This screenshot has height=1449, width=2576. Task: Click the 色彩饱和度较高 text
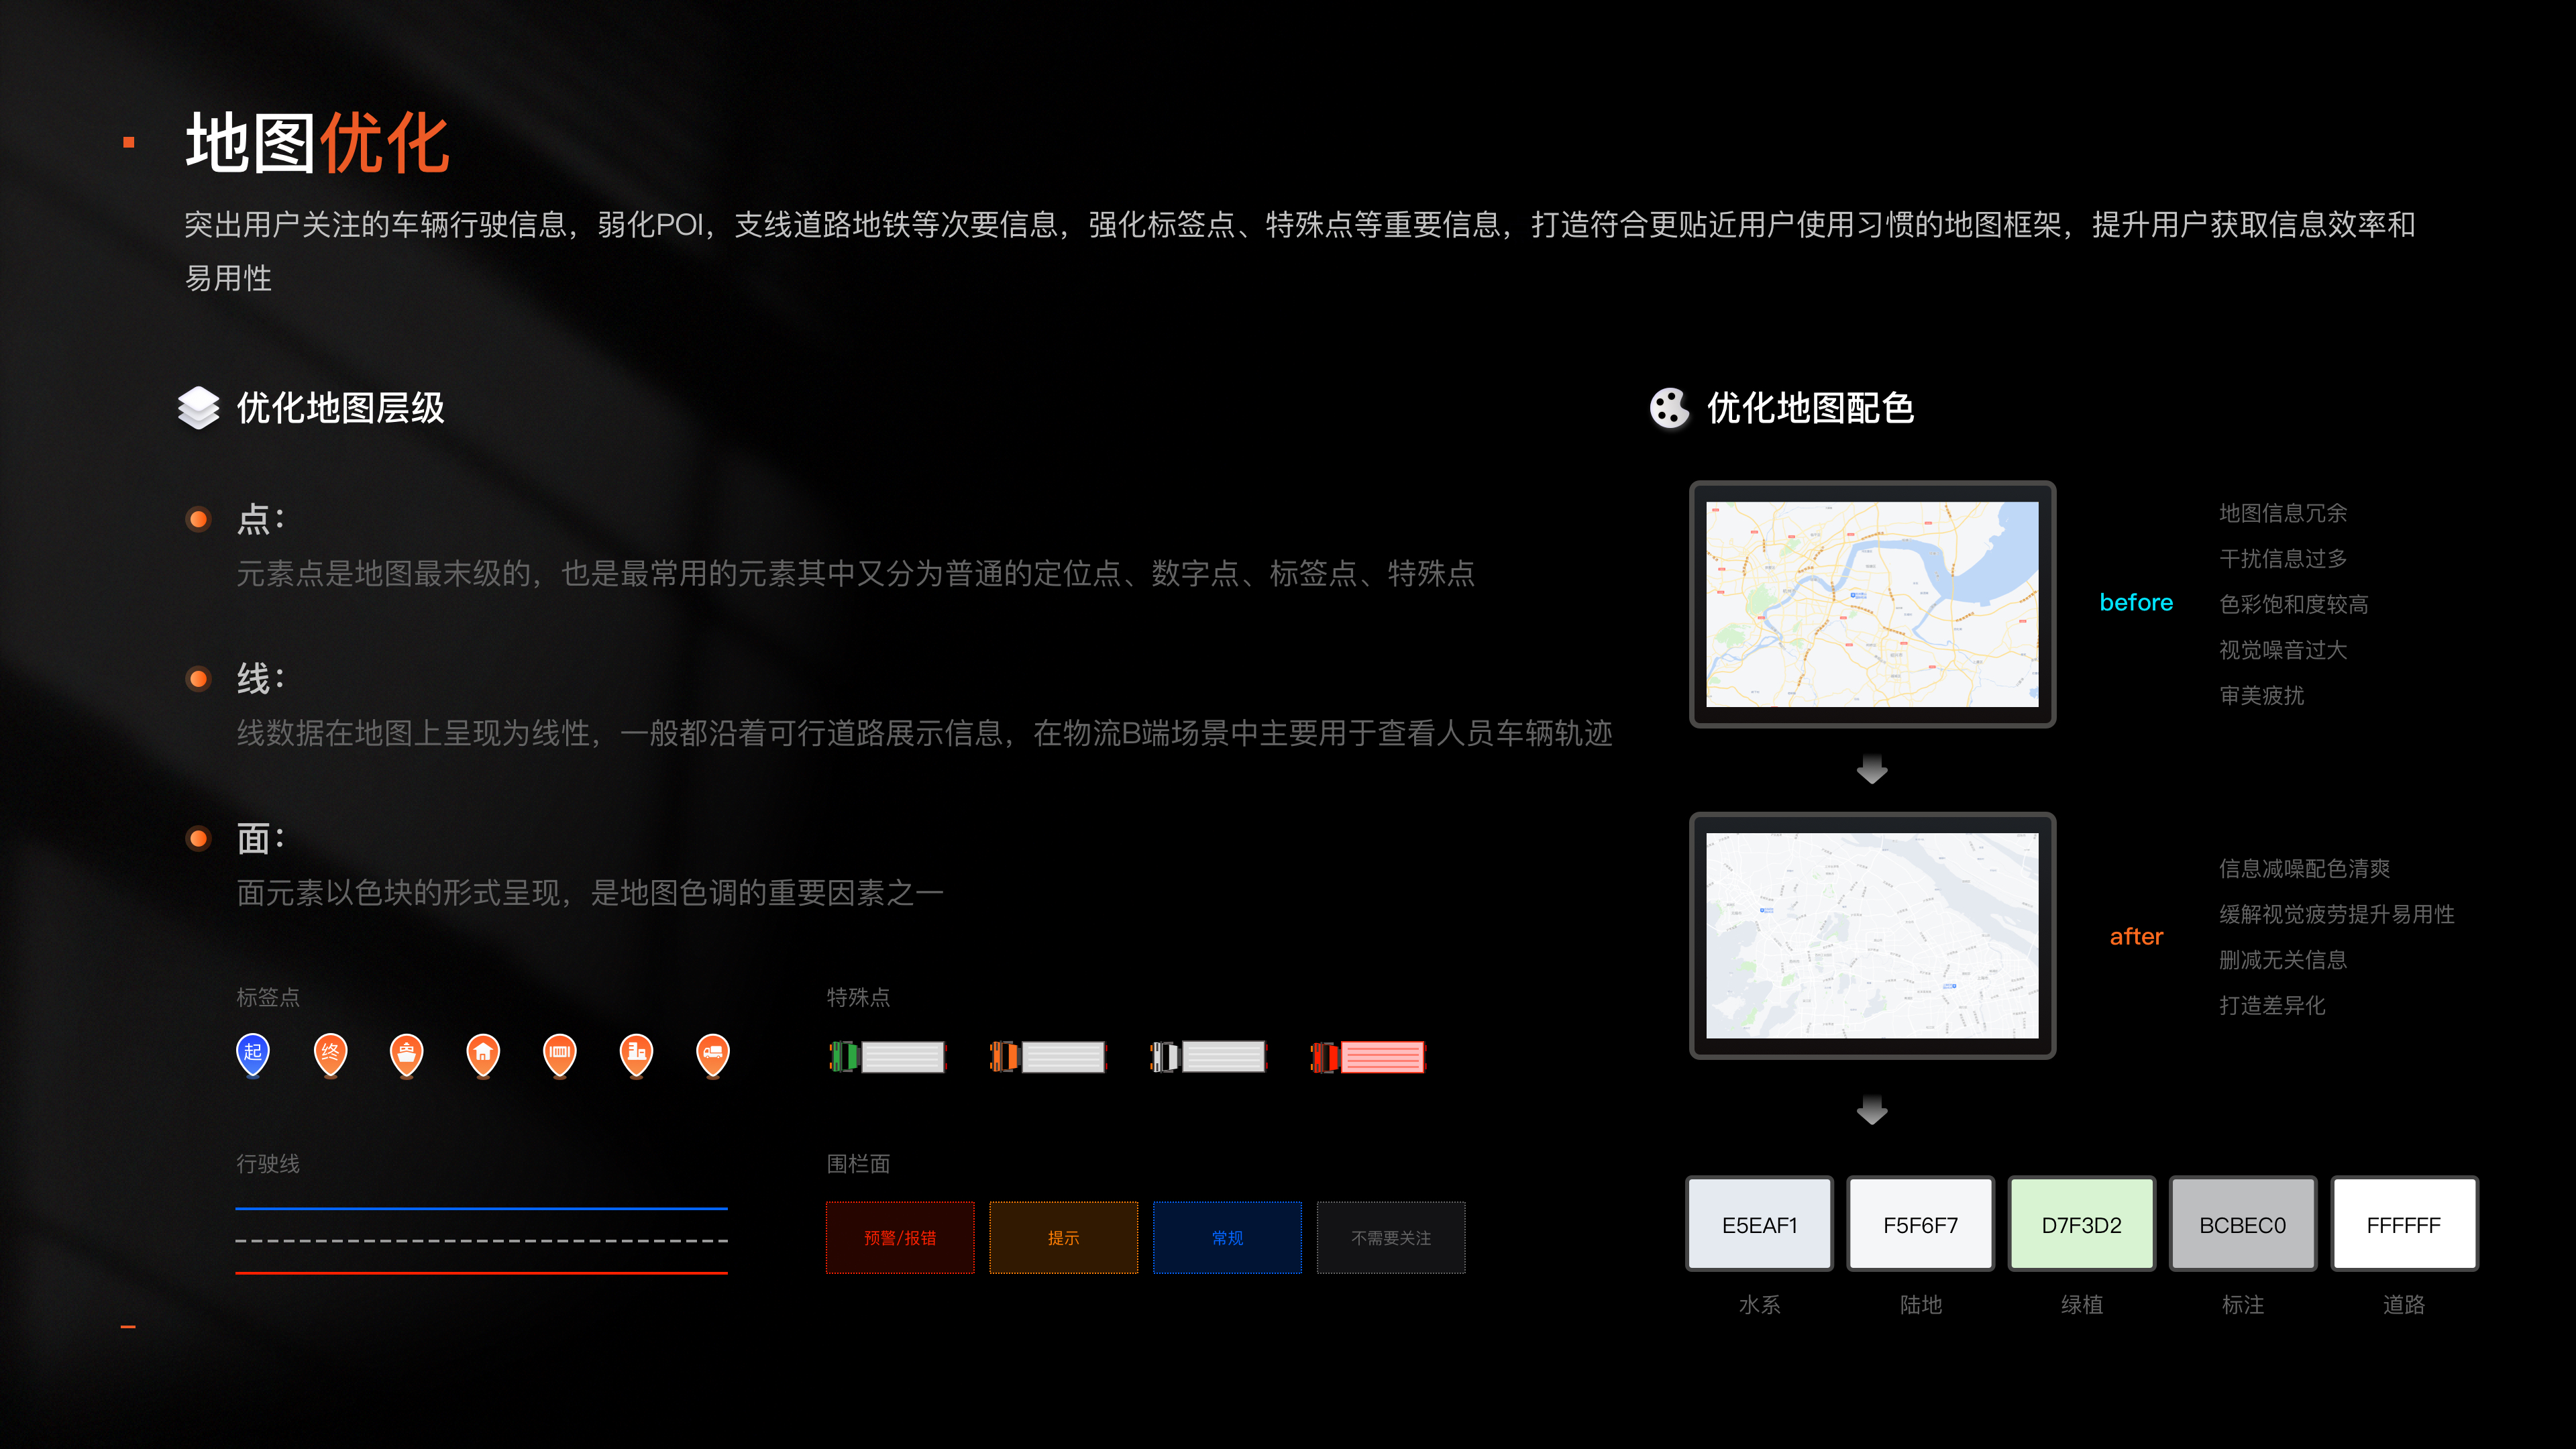pyautogui.click(x=2294, y=604)
